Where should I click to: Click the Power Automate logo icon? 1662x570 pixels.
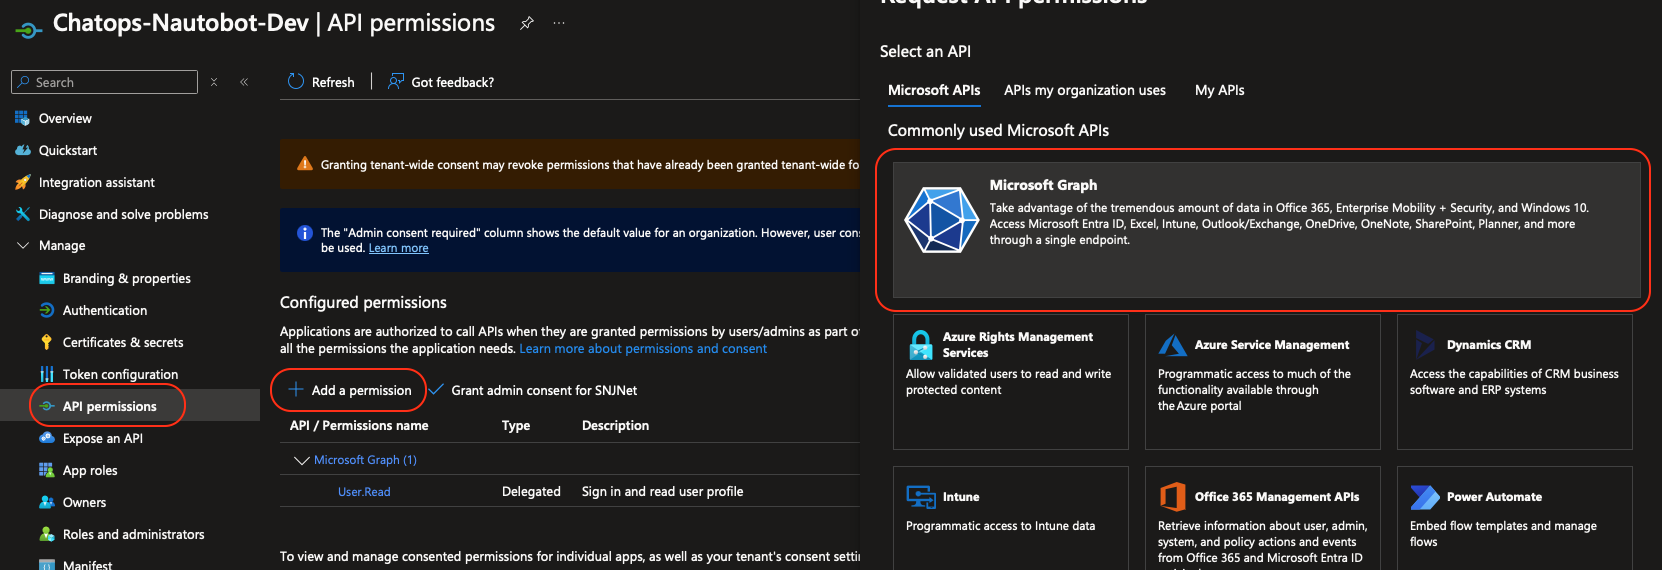click(x=1424, y=497)
